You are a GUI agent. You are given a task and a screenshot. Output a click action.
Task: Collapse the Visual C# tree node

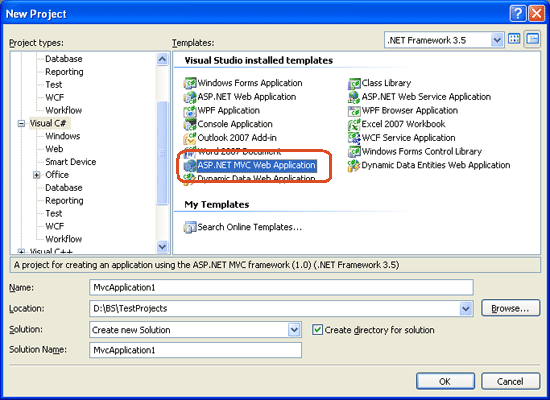click(x=21, y=124)
